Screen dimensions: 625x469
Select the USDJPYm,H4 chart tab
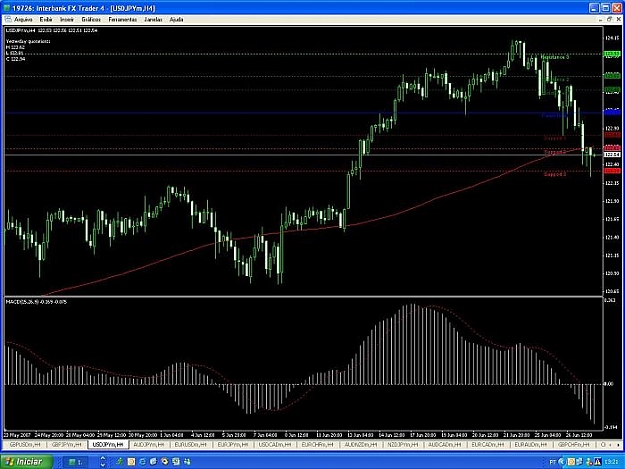(x=108, y=444)
